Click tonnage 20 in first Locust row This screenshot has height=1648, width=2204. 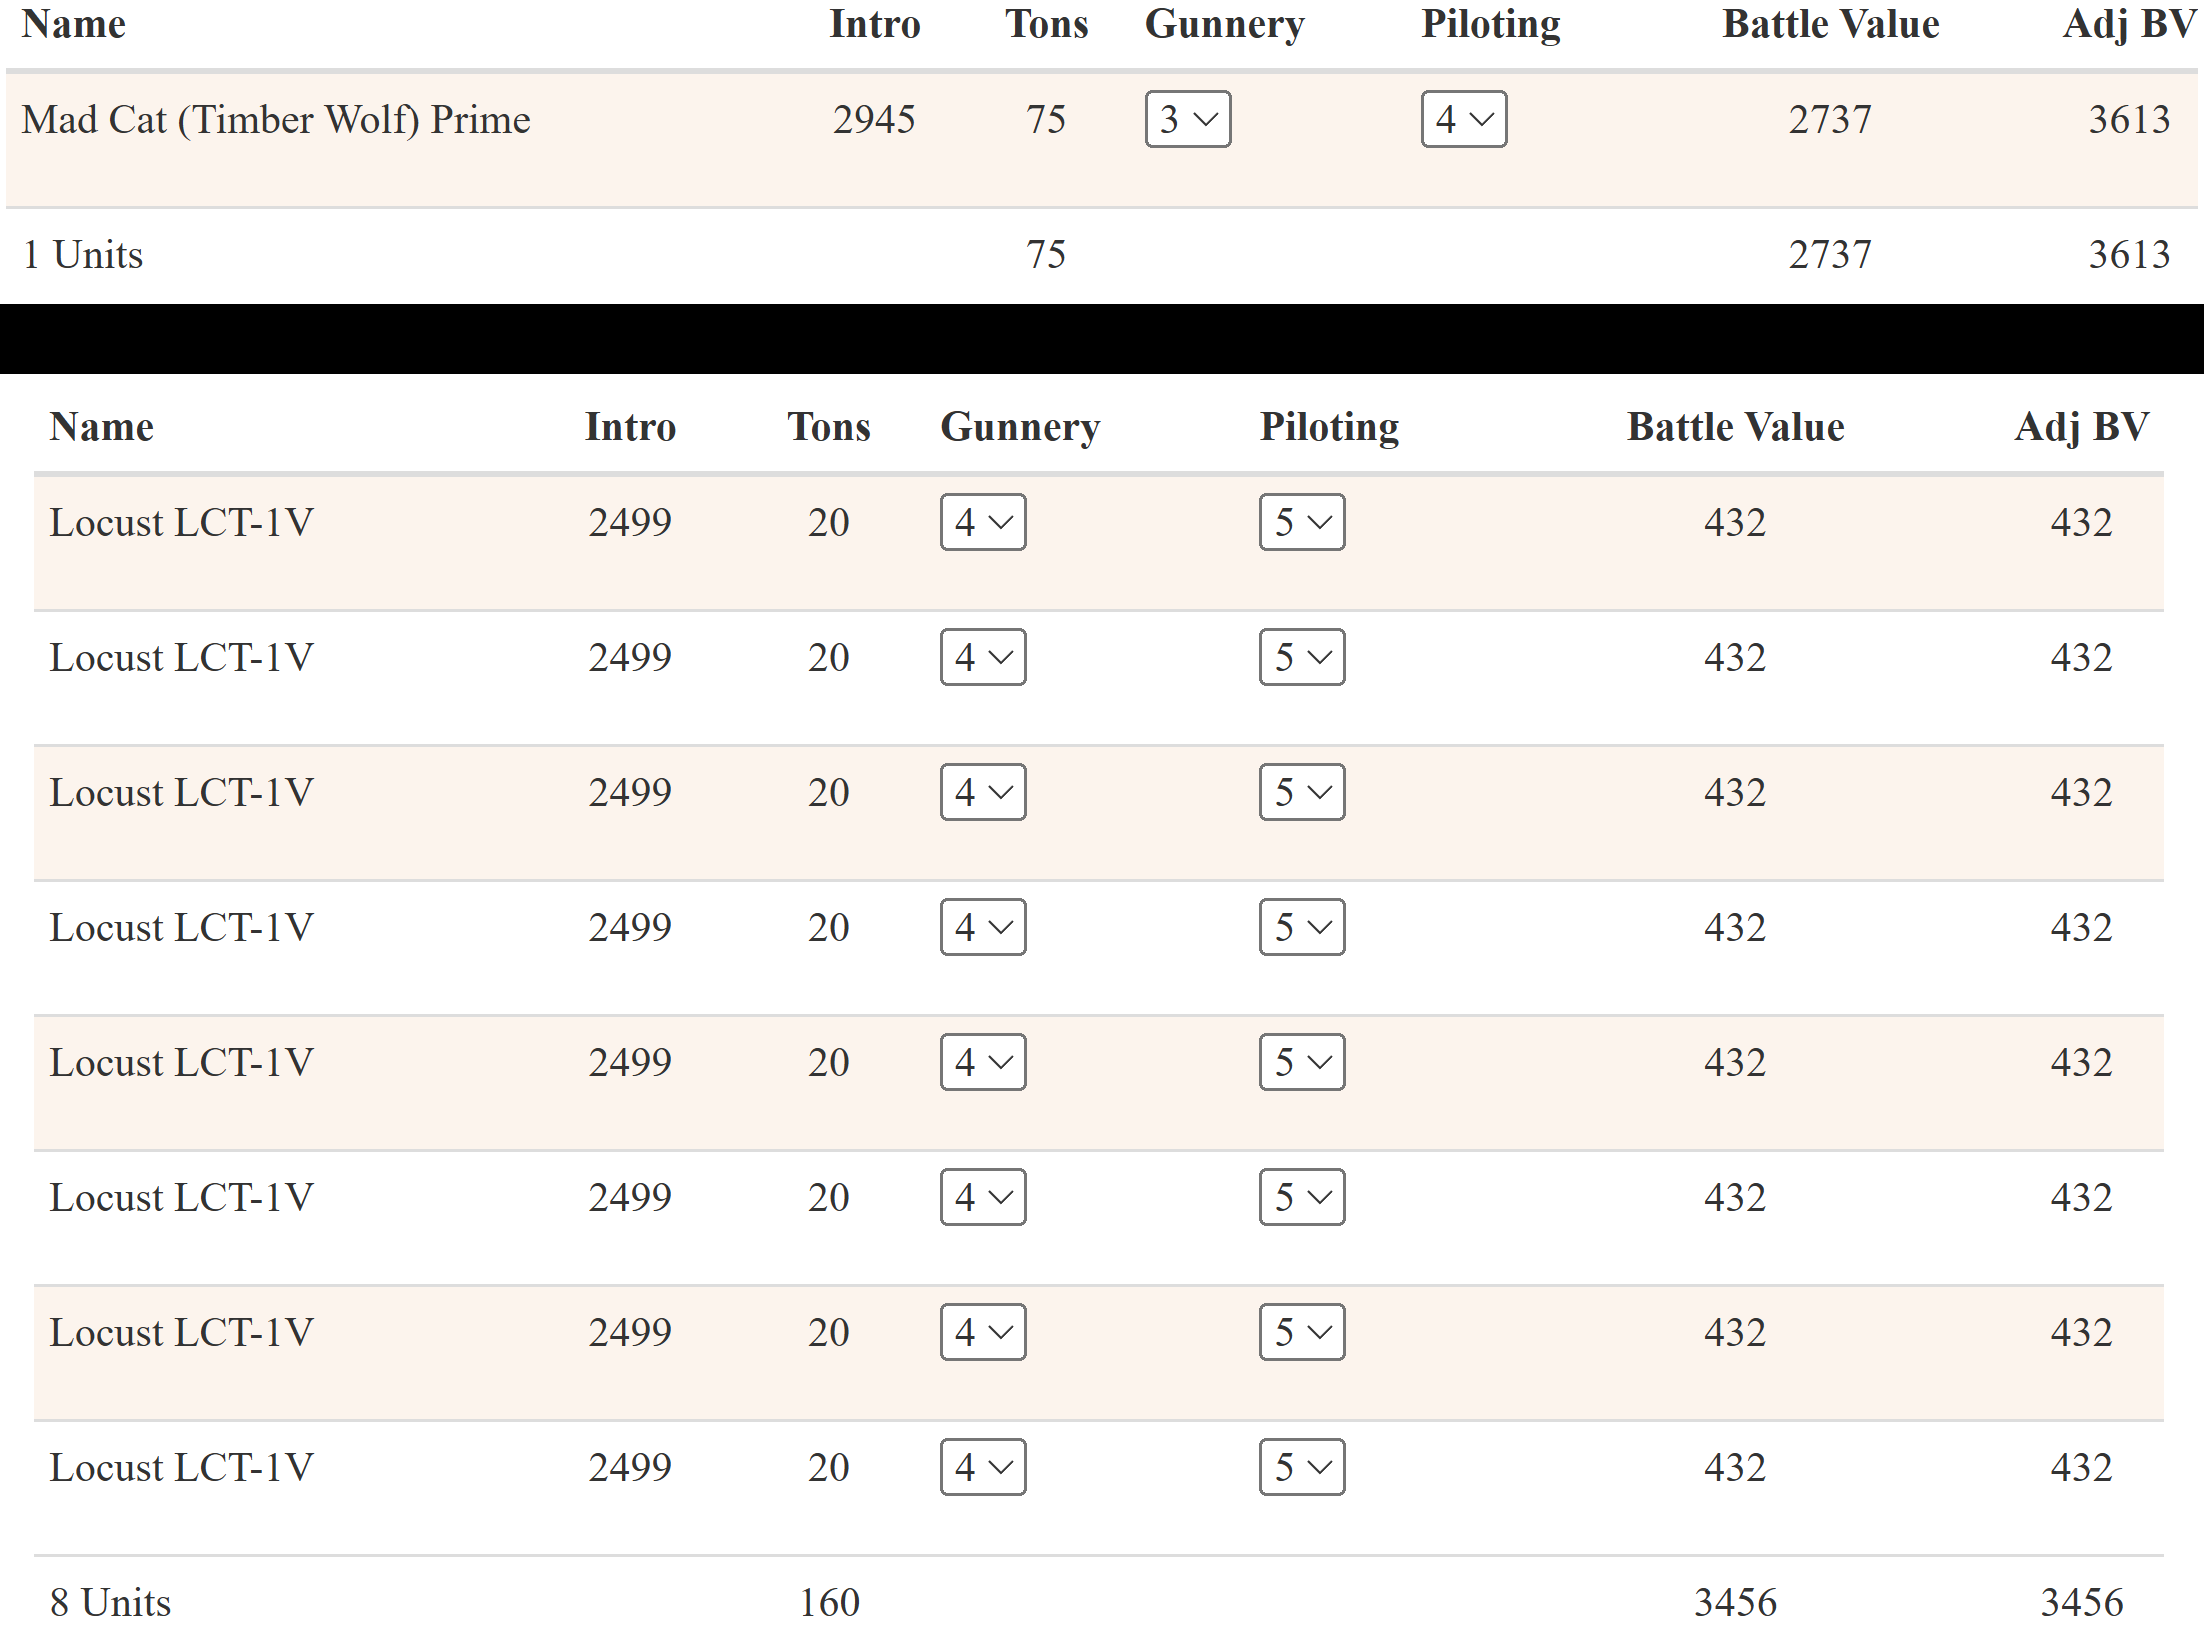829,522
